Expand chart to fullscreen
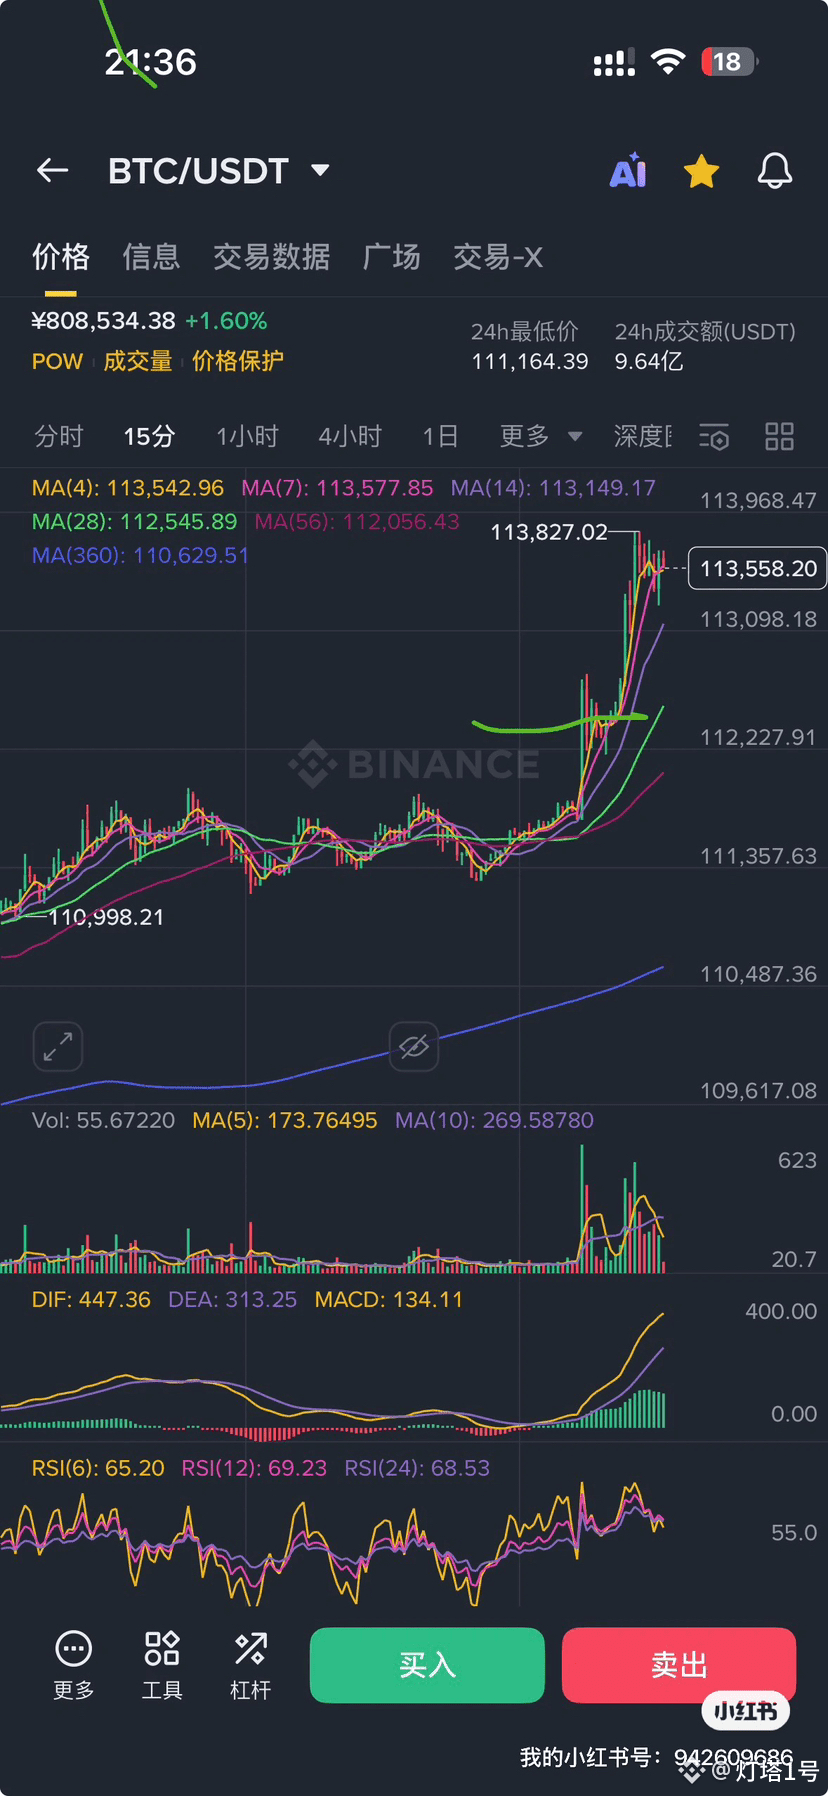828x1796 pixels. point(58,1047)
